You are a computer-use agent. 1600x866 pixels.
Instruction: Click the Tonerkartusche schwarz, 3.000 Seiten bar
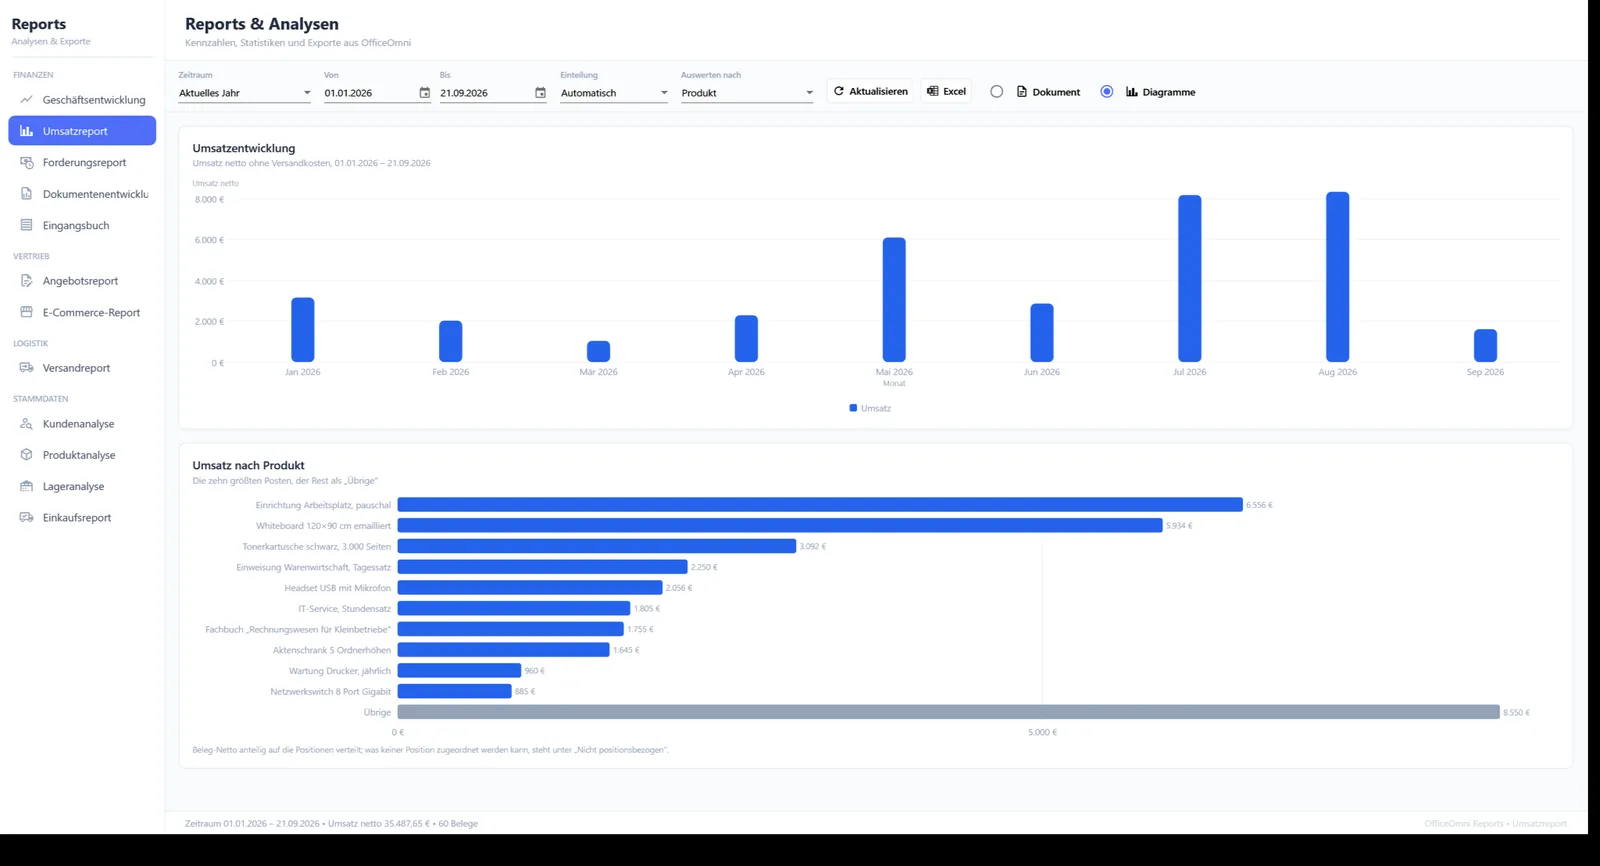click(x=597, y=547)
